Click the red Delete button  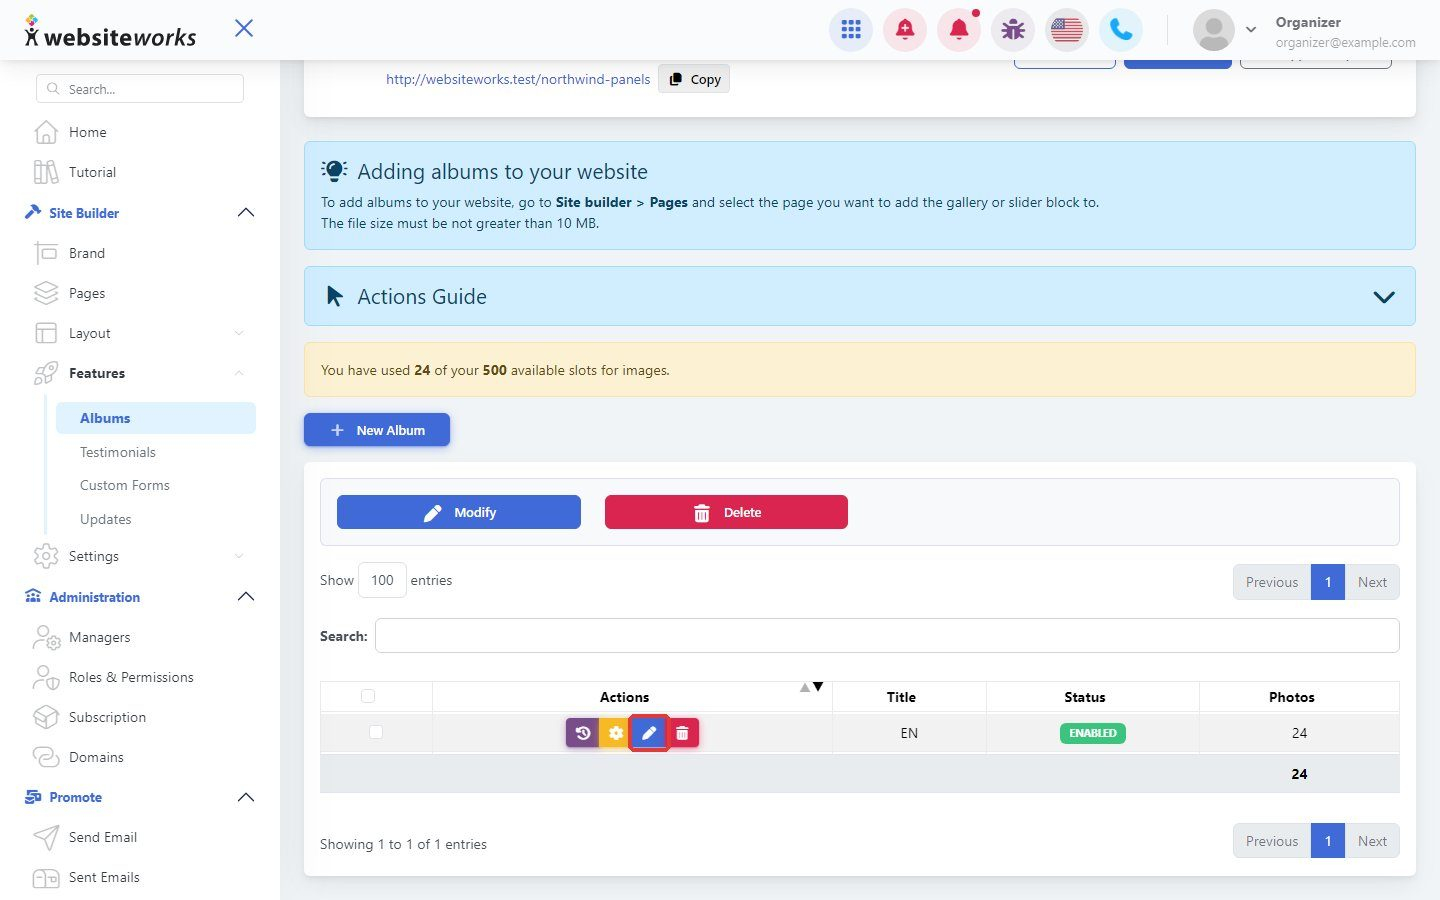point(726,512)
